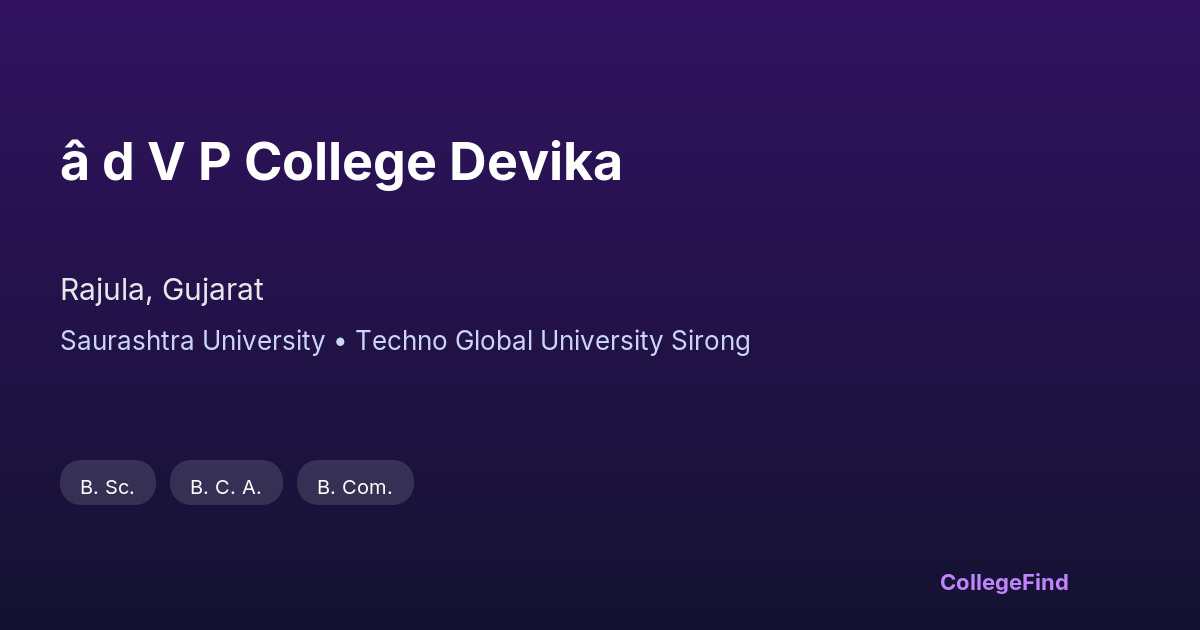Select the word Gujarat in location

[213, 290]
